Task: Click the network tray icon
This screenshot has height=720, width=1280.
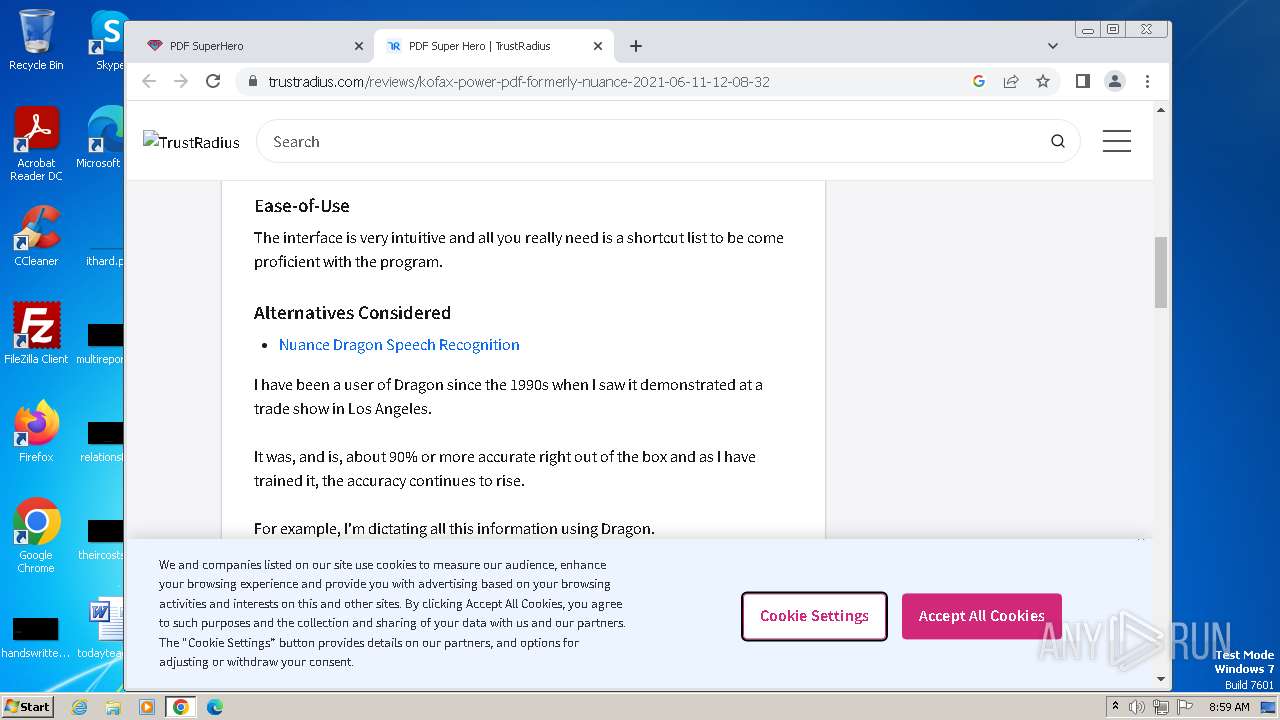Action: 1160,707
